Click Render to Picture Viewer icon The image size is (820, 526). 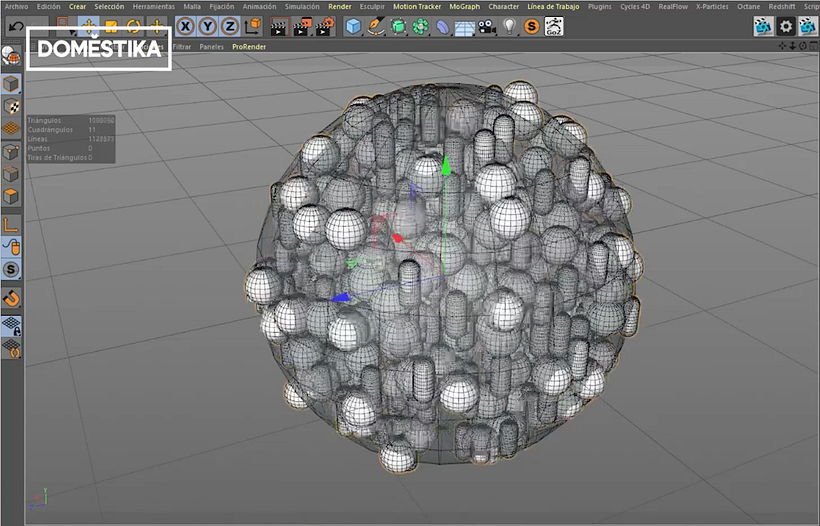pos(302,26)
